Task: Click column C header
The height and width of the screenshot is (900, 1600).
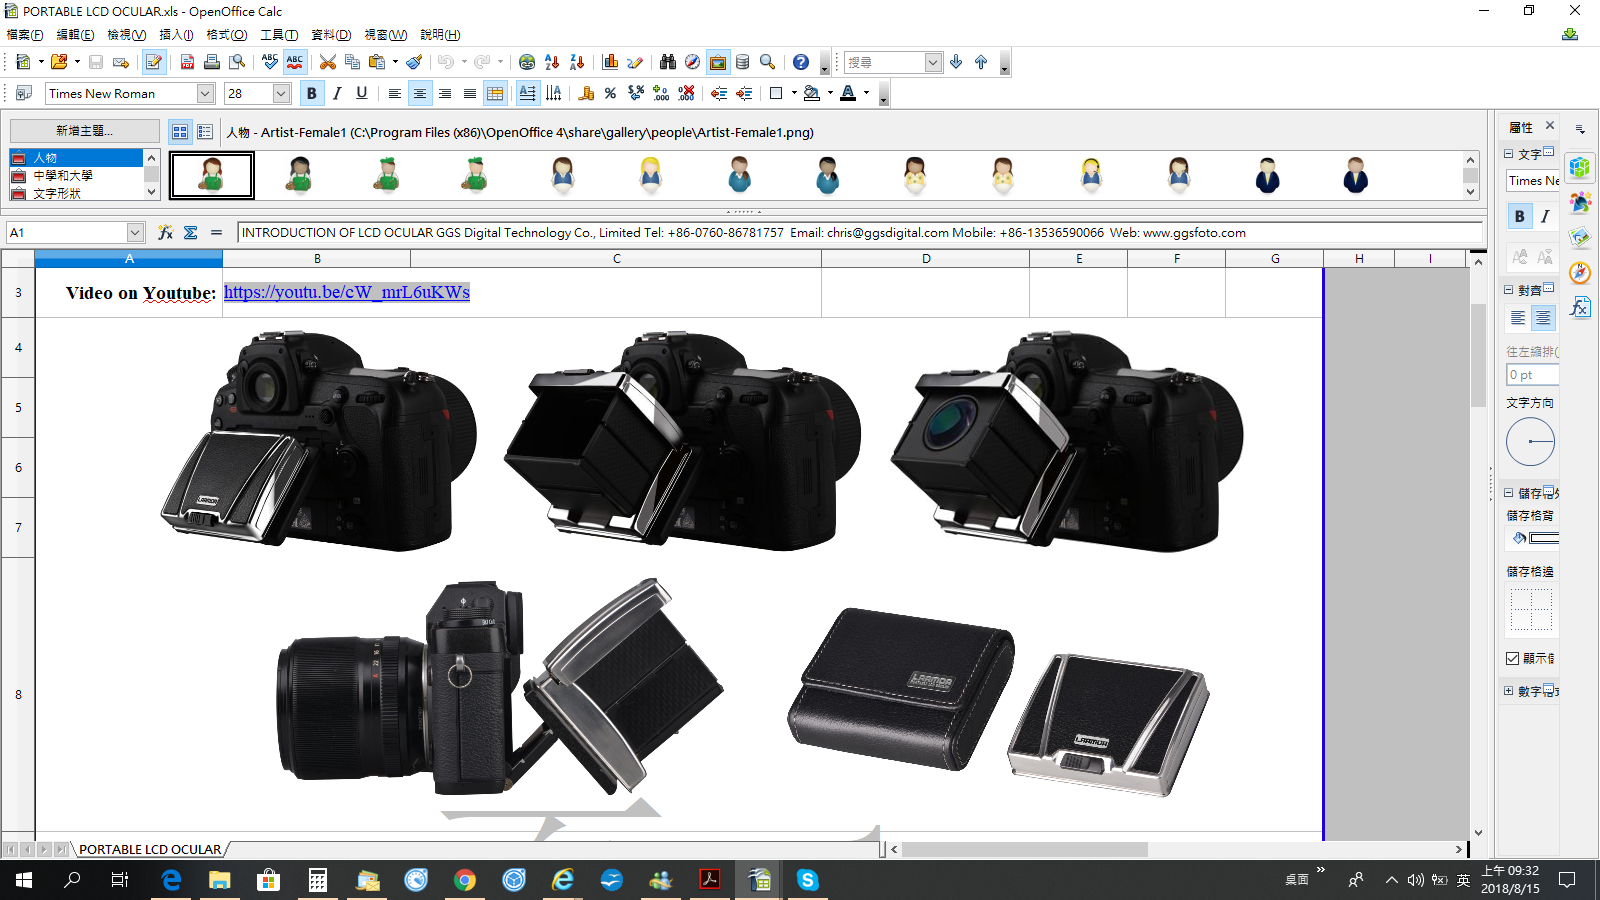Action: tap(616, 258)
